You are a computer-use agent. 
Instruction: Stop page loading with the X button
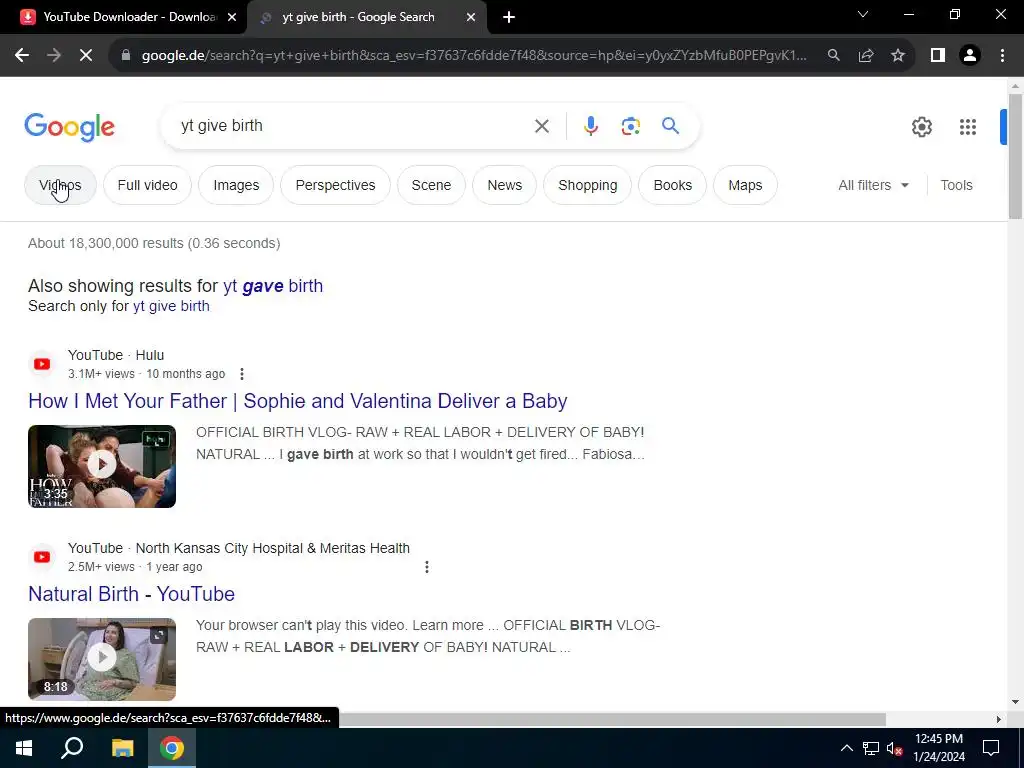point(86,56)
